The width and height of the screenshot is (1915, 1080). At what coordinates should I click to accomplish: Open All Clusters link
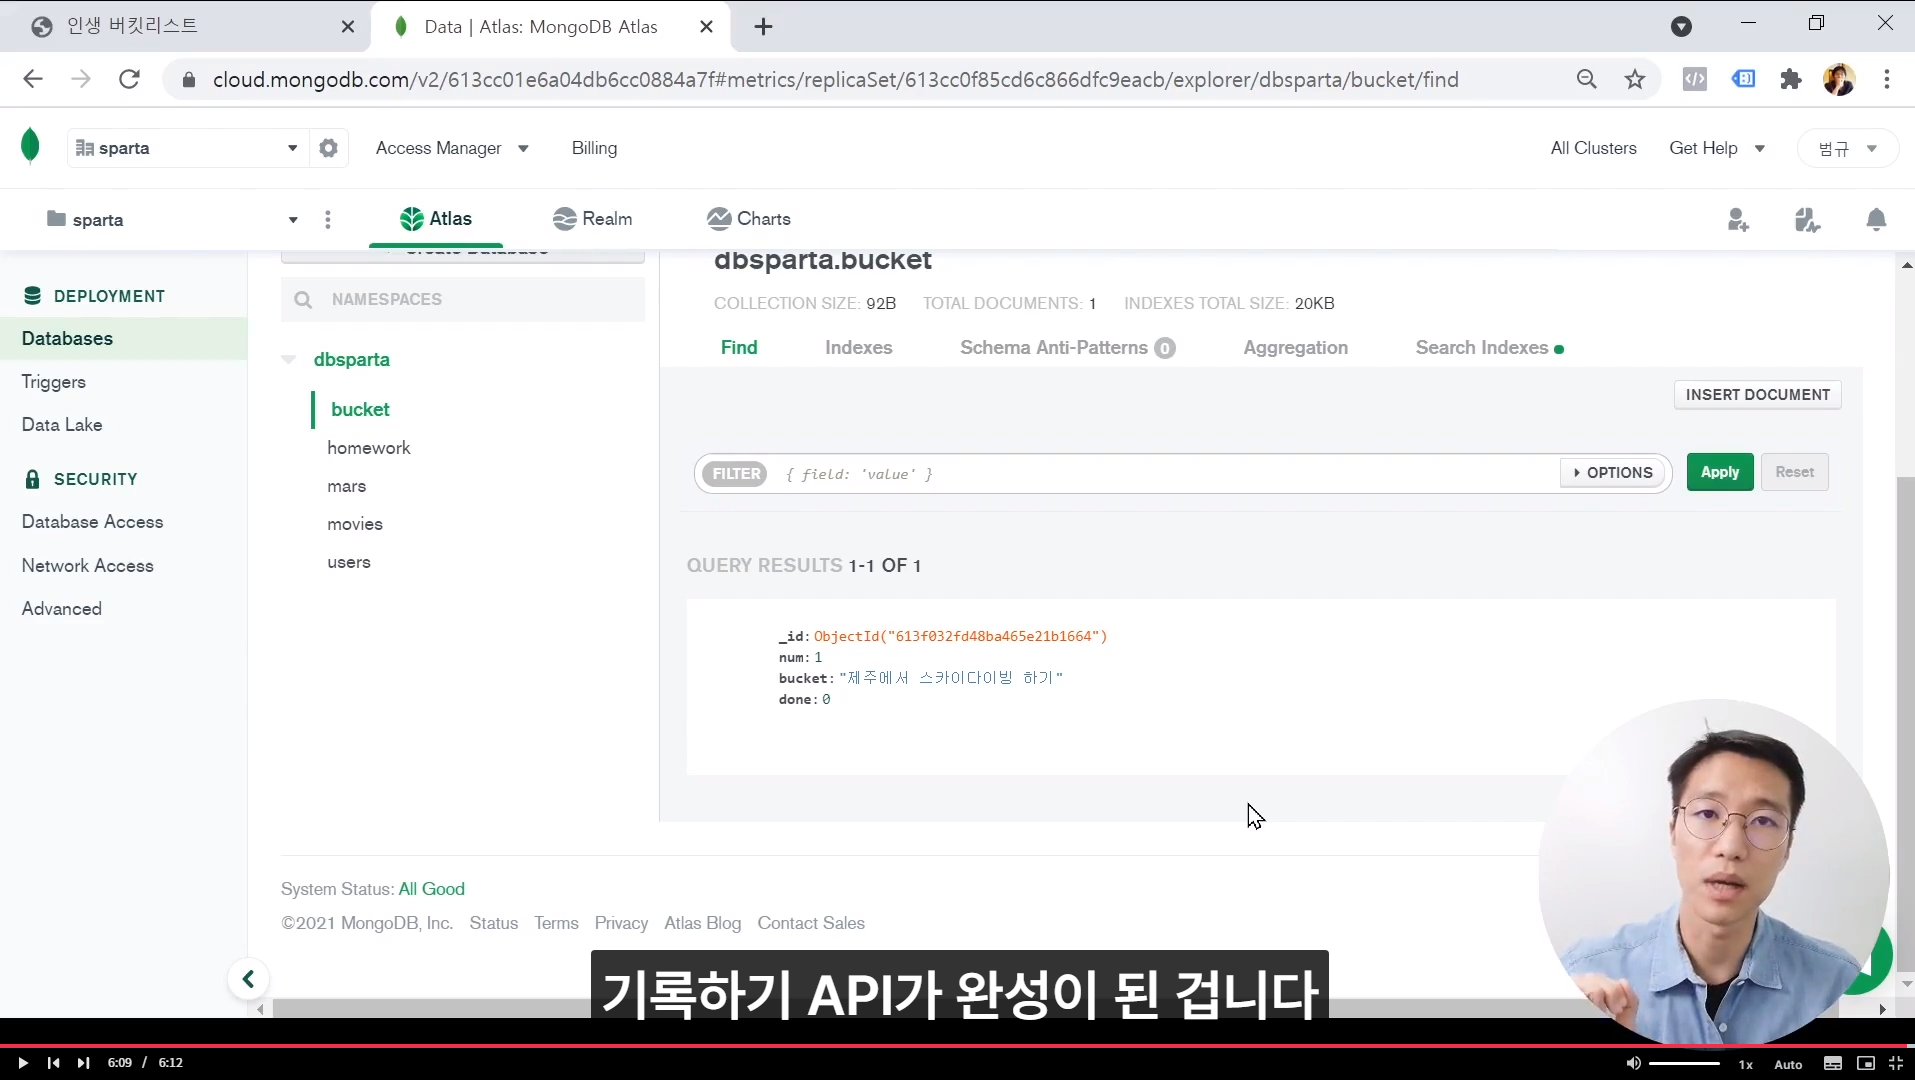tap(1593, 148)
